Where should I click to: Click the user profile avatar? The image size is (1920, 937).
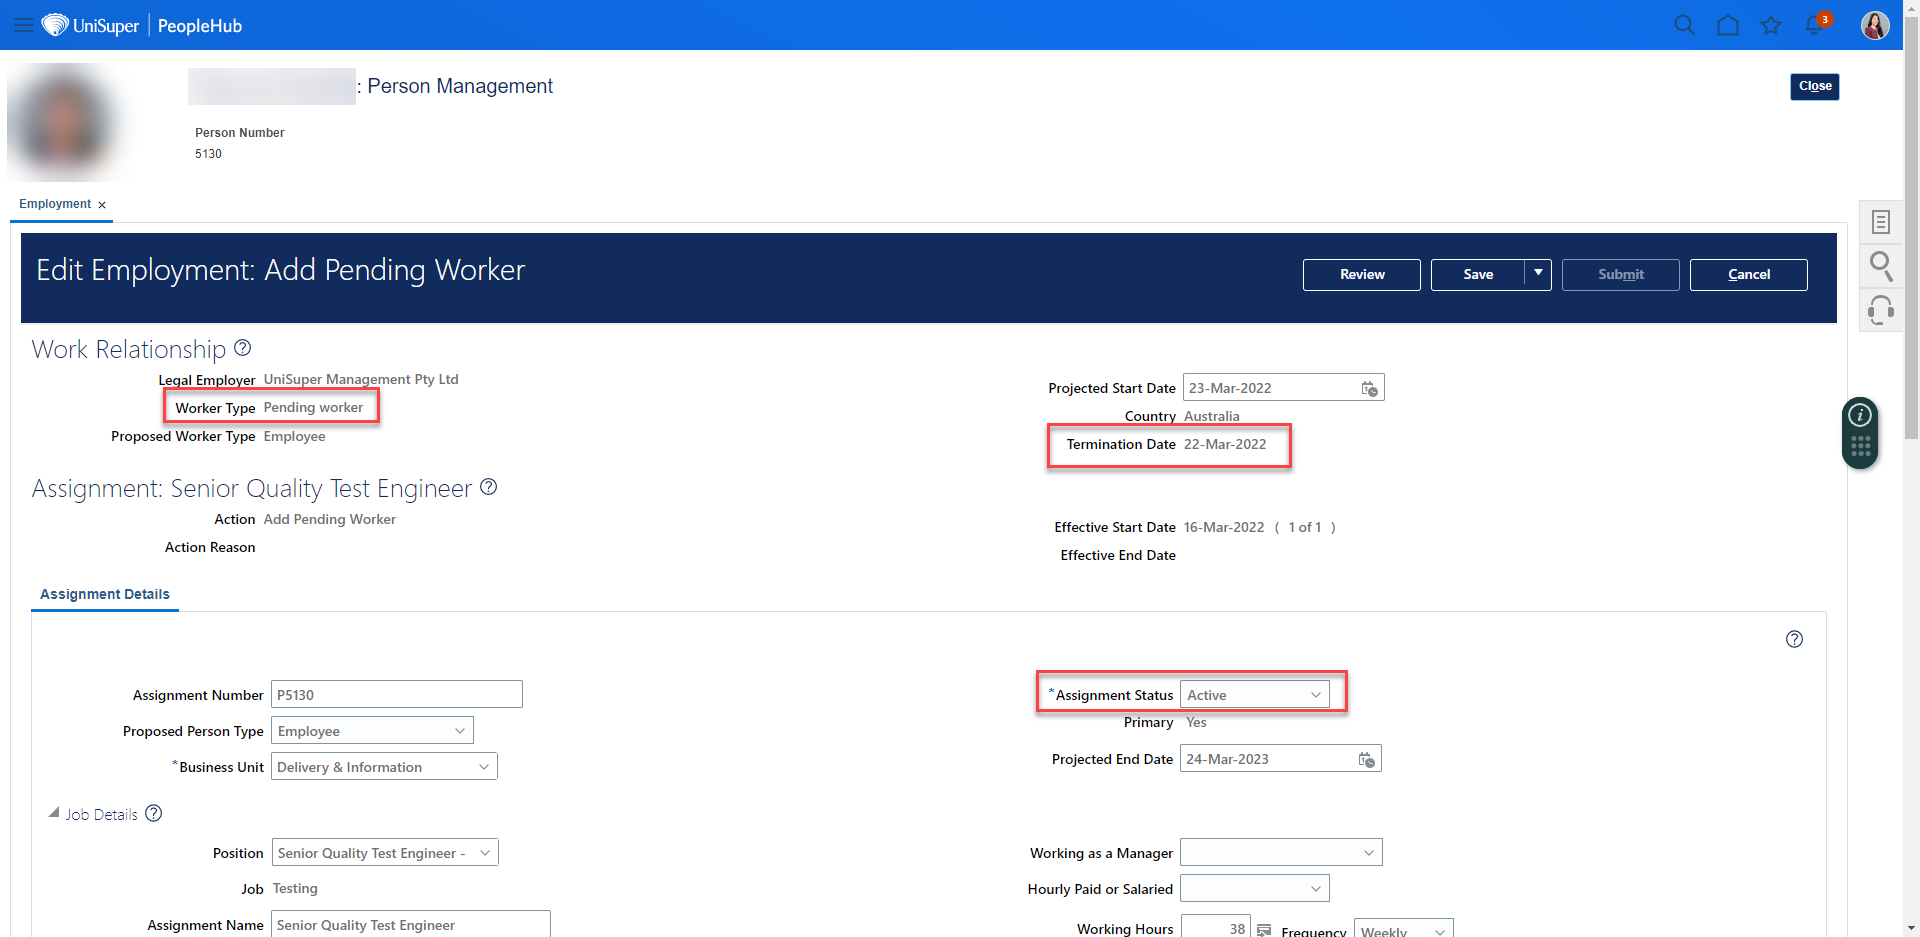1875,25
